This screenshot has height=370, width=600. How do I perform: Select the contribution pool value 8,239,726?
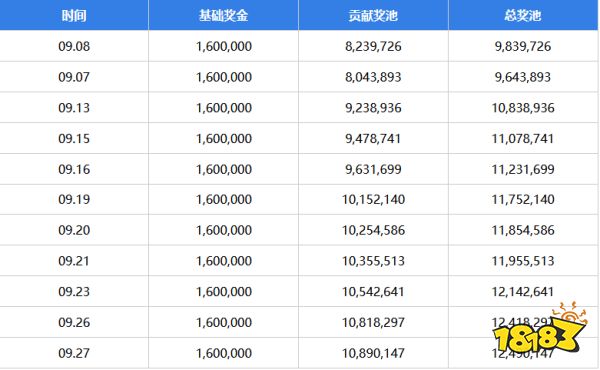point(373,46)
